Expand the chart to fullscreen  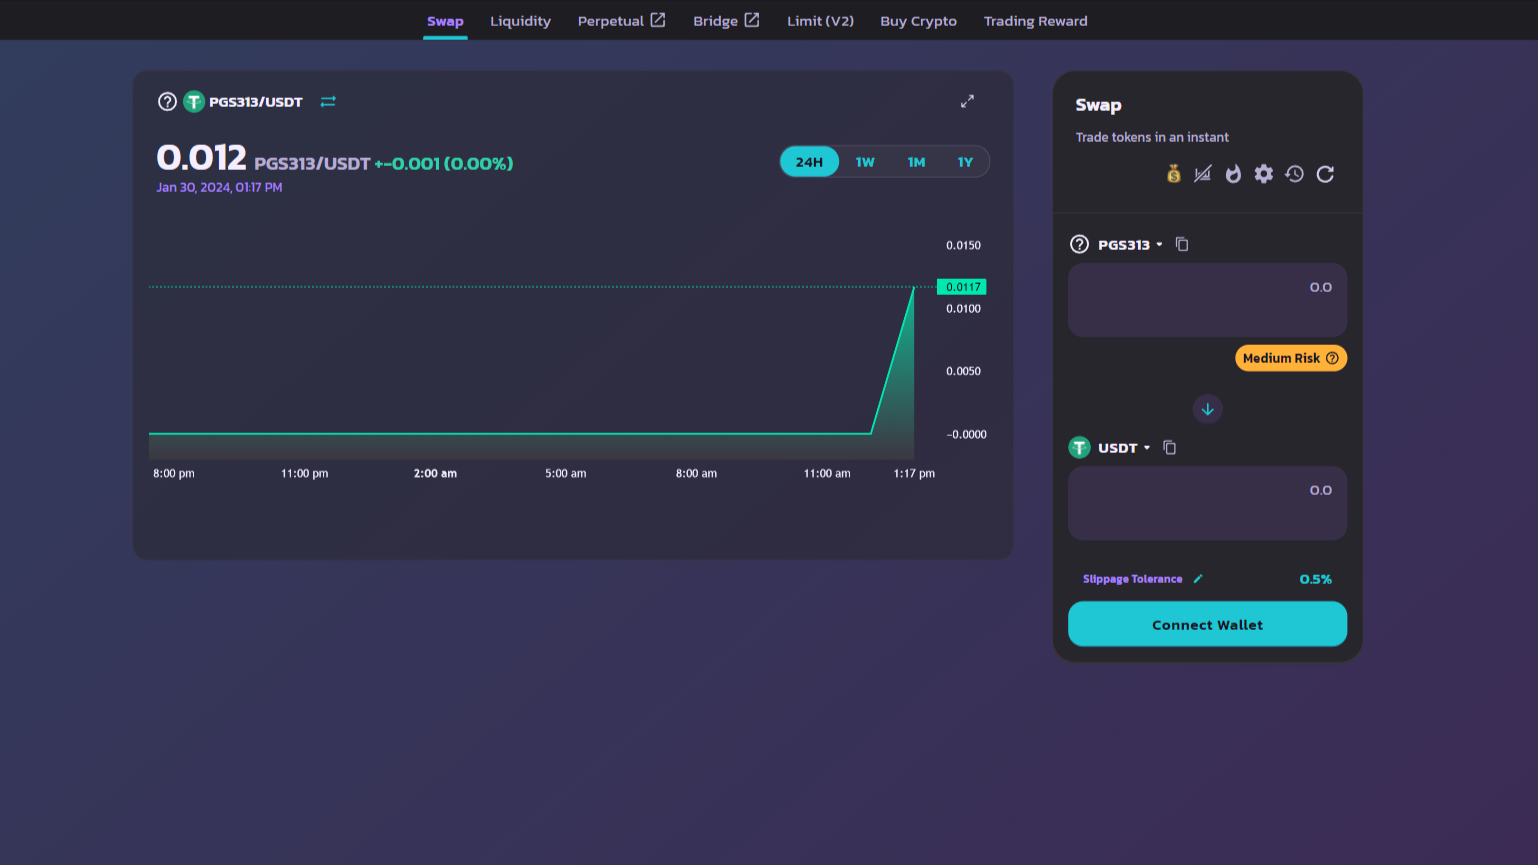click(x=967, y=101)
